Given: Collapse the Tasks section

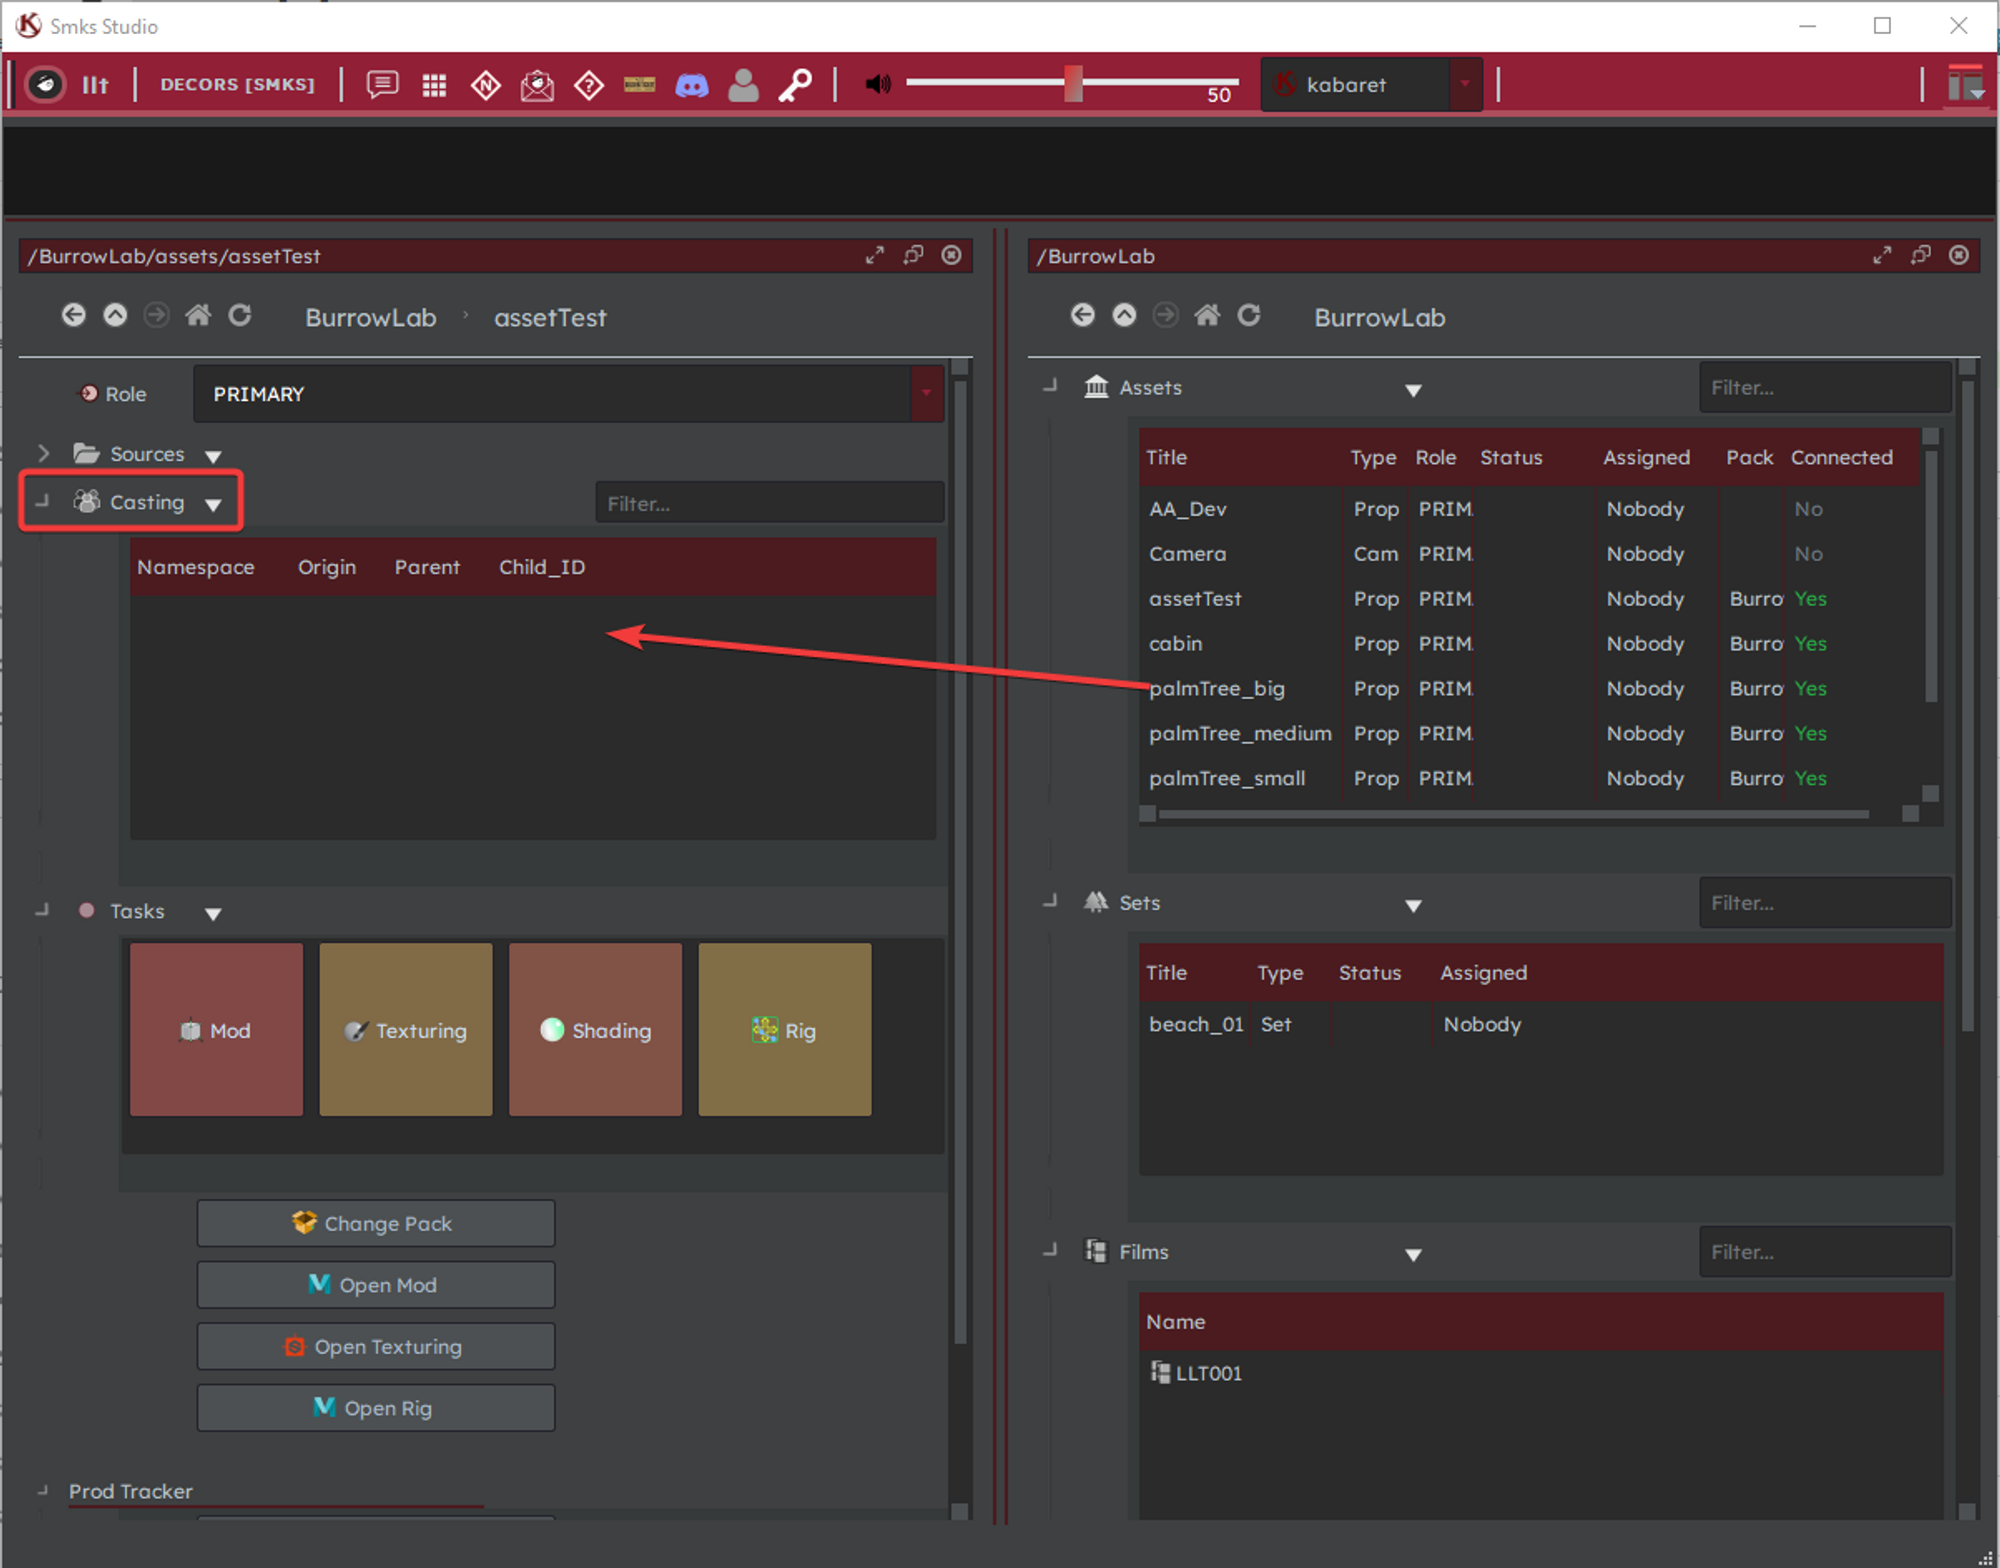Looking at the screenshot, I should [x=42, y=910].
